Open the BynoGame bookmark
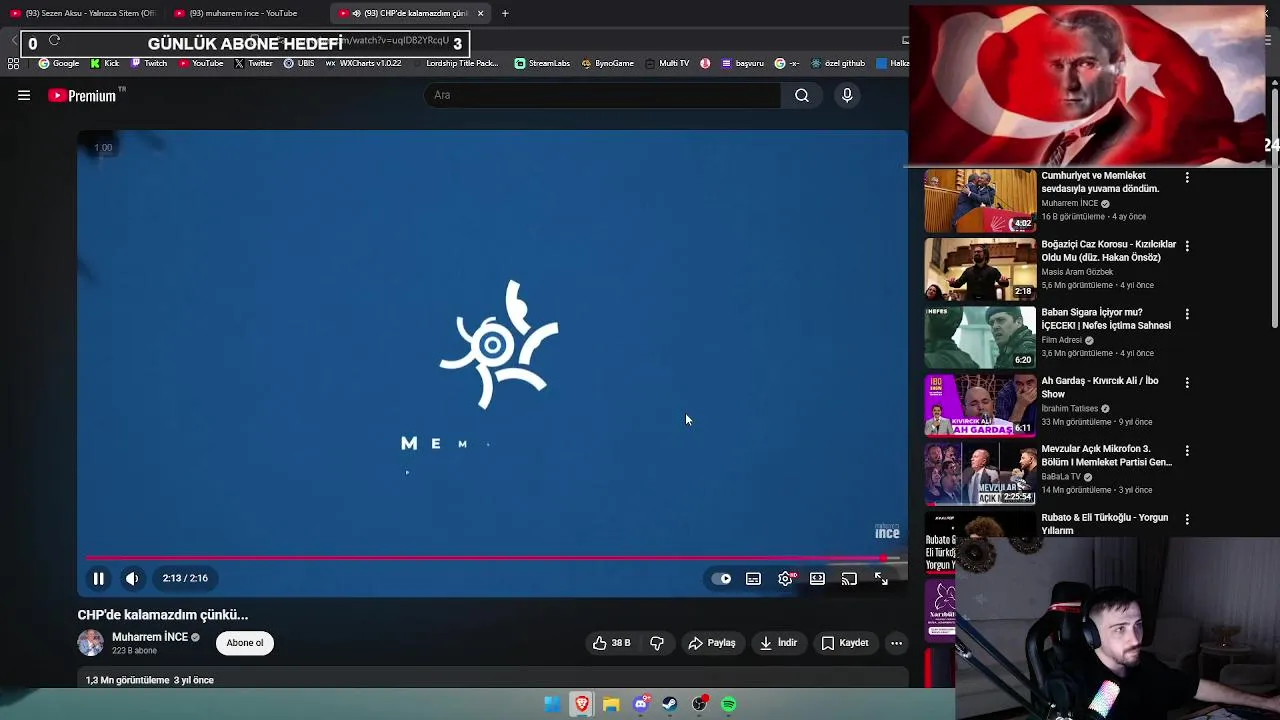1280x720 pixels. (x=607, y=63)
